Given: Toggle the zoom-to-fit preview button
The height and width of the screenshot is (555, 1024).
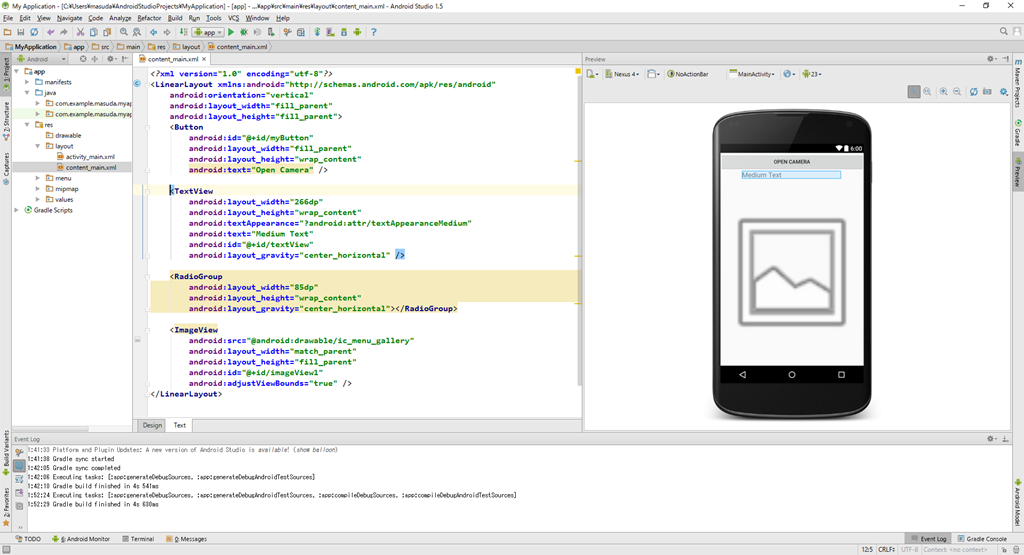Looking at the screenshot, I should (x=914, y=91).
